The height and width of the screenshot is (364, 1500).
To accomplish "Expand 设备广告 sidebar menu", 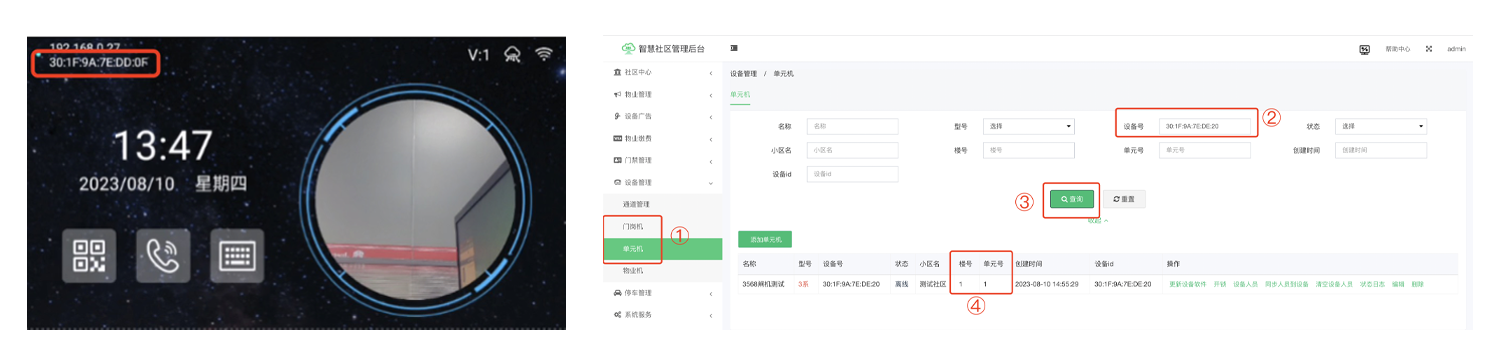I will [x=663, y=116].
